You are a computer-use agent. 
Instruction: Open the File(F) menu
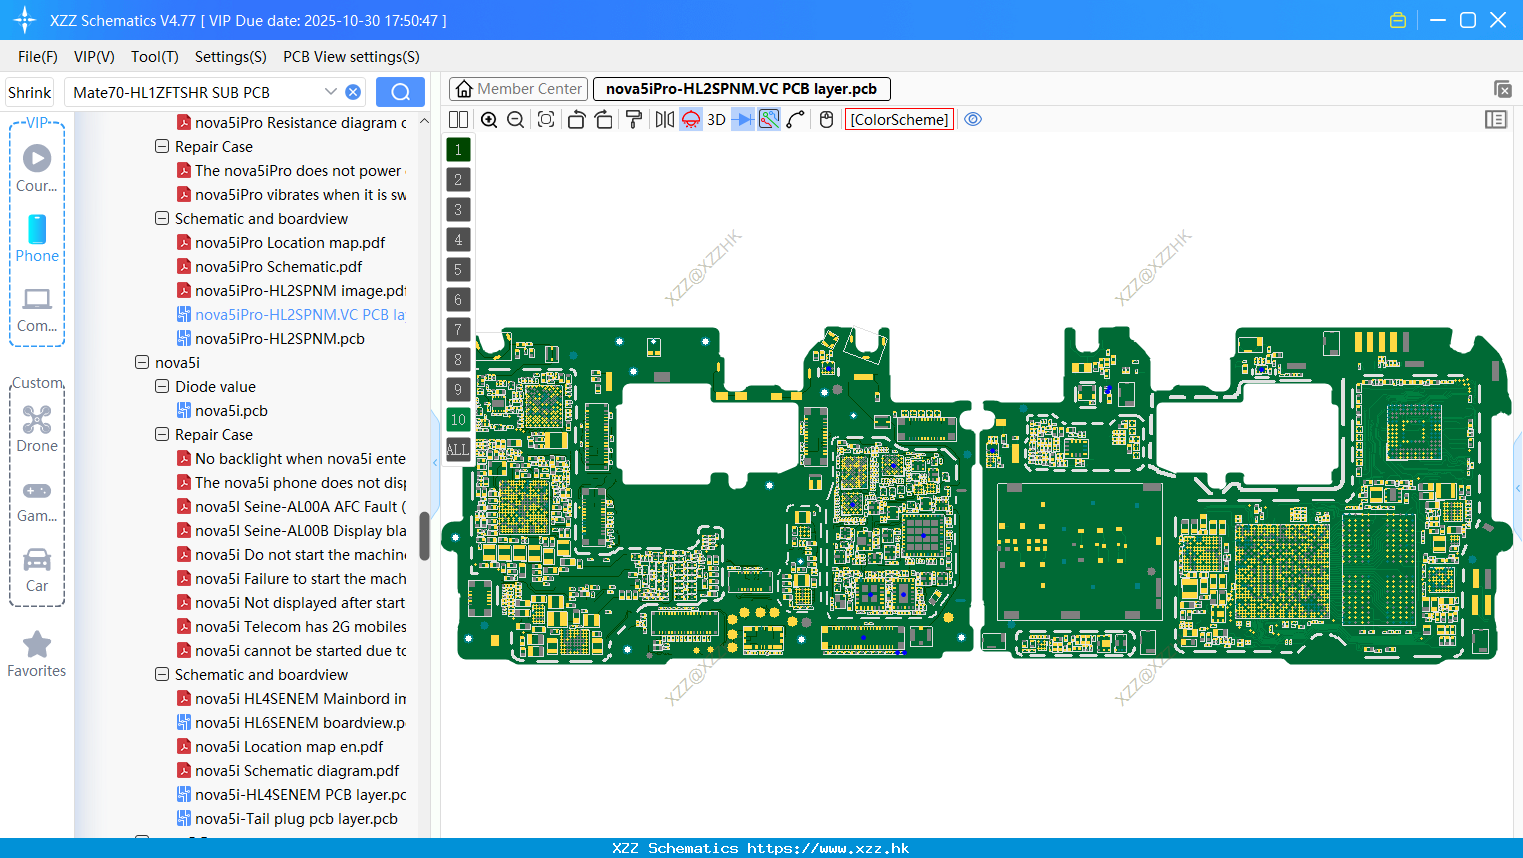coord(38,57)
